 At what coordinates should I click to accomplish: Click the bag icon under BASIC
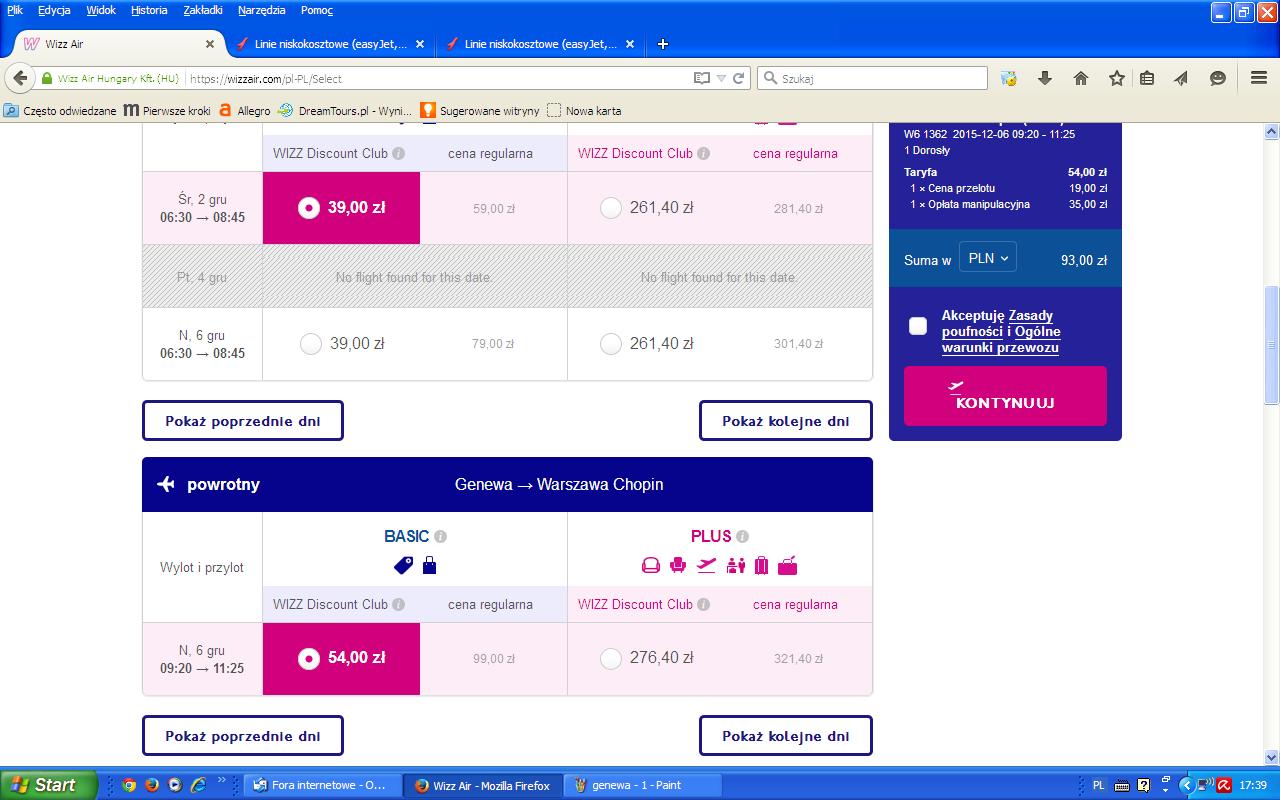pyautogui.click(x=429, y=566)
